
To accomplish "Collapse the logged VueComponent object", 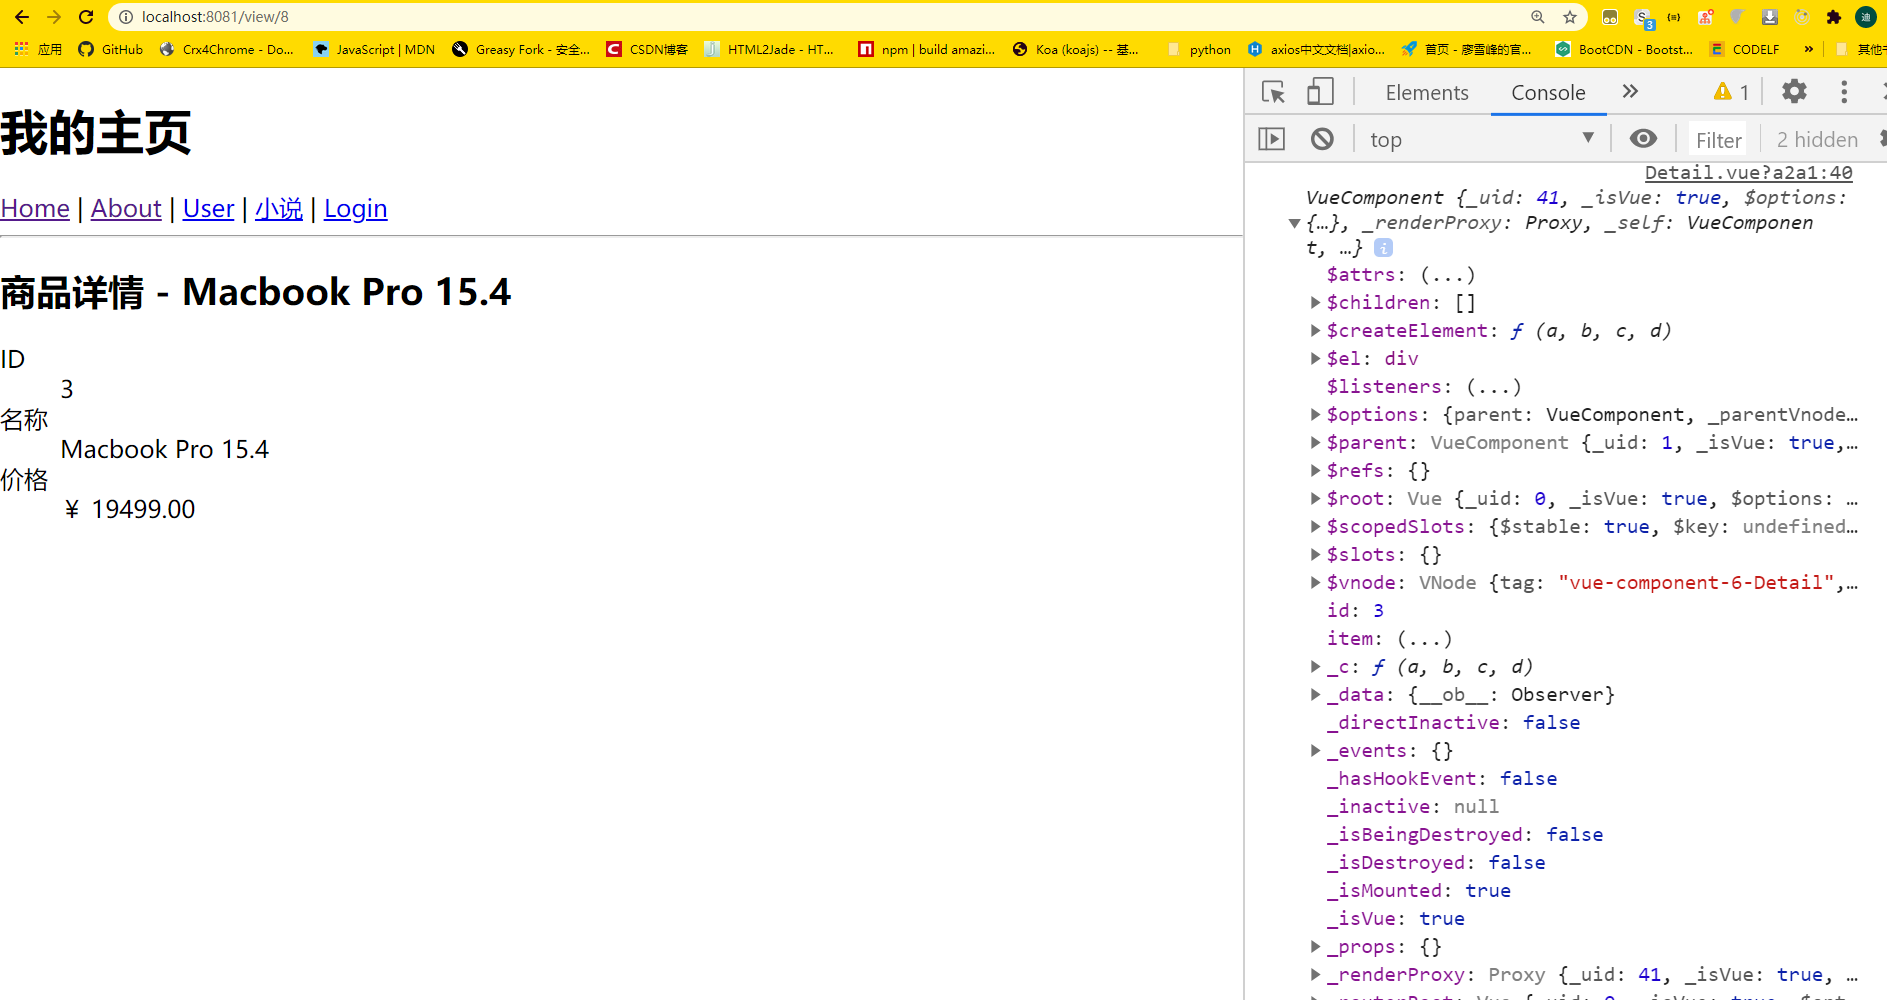I will (1294, 223).
